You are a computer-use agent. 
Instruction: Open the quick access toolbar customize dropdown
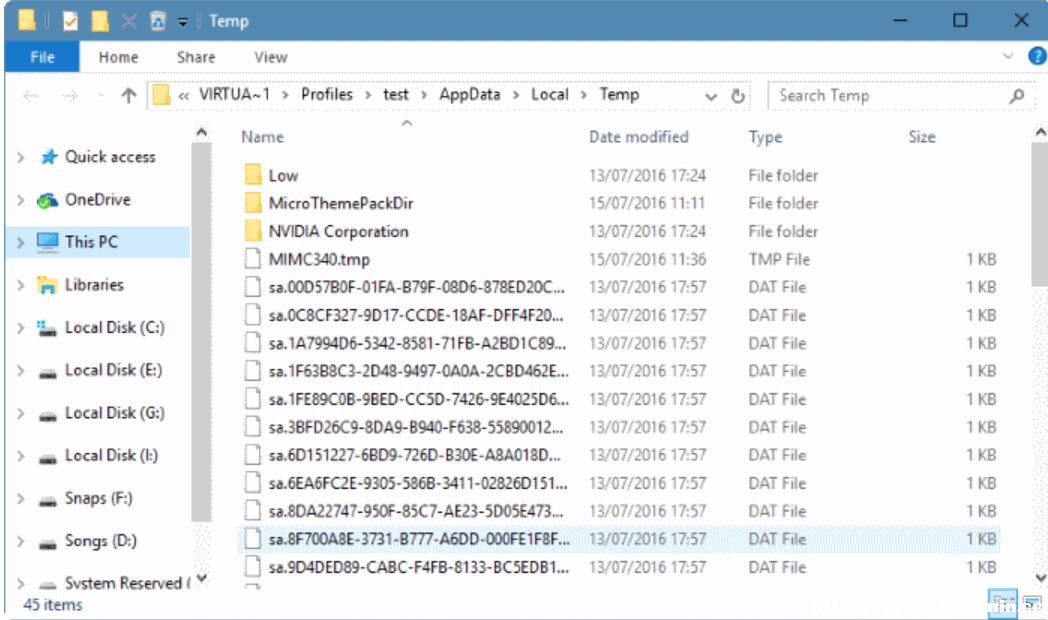pyautogui.click(x=182, y=23)
